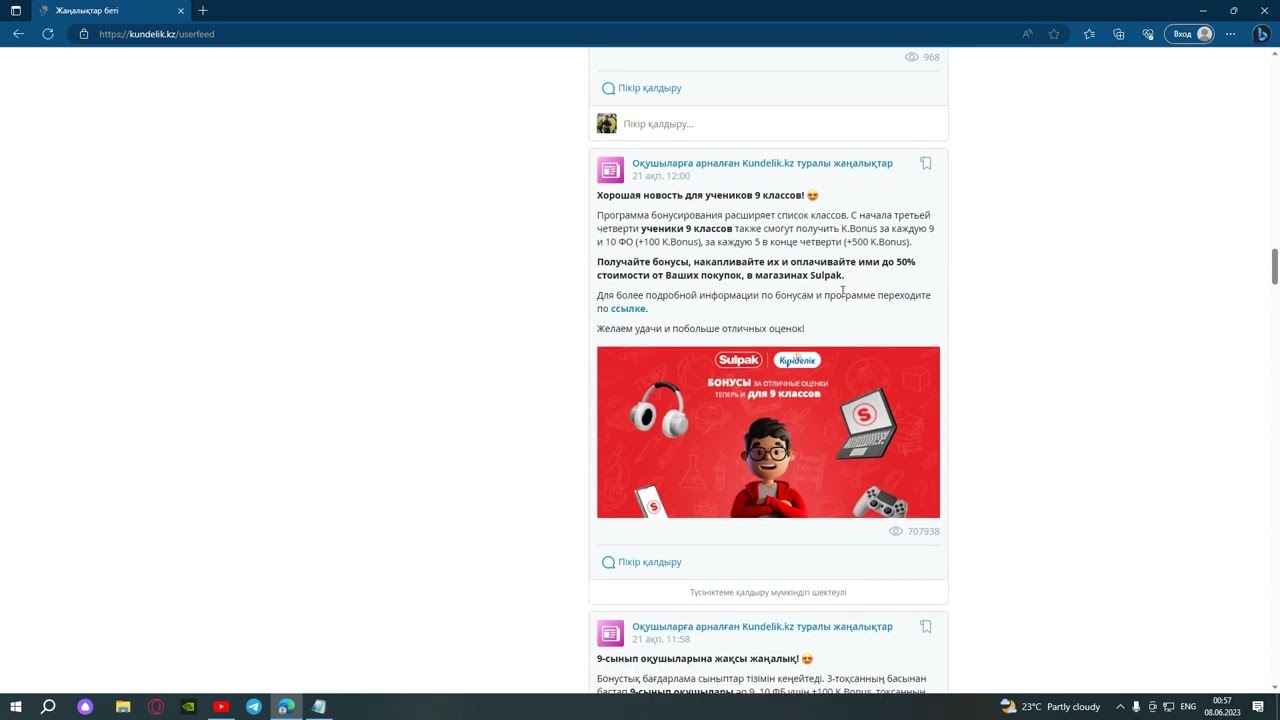Follow the ссылке hyperlink in the post
The image size is (1280, 720).
point(629,309)
